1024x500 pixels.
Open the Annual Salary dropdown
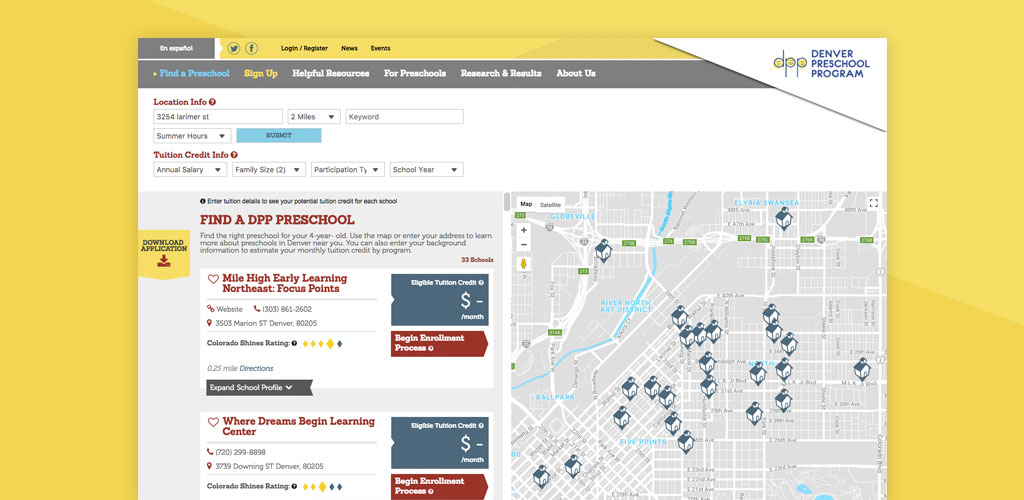coord(190,170)
